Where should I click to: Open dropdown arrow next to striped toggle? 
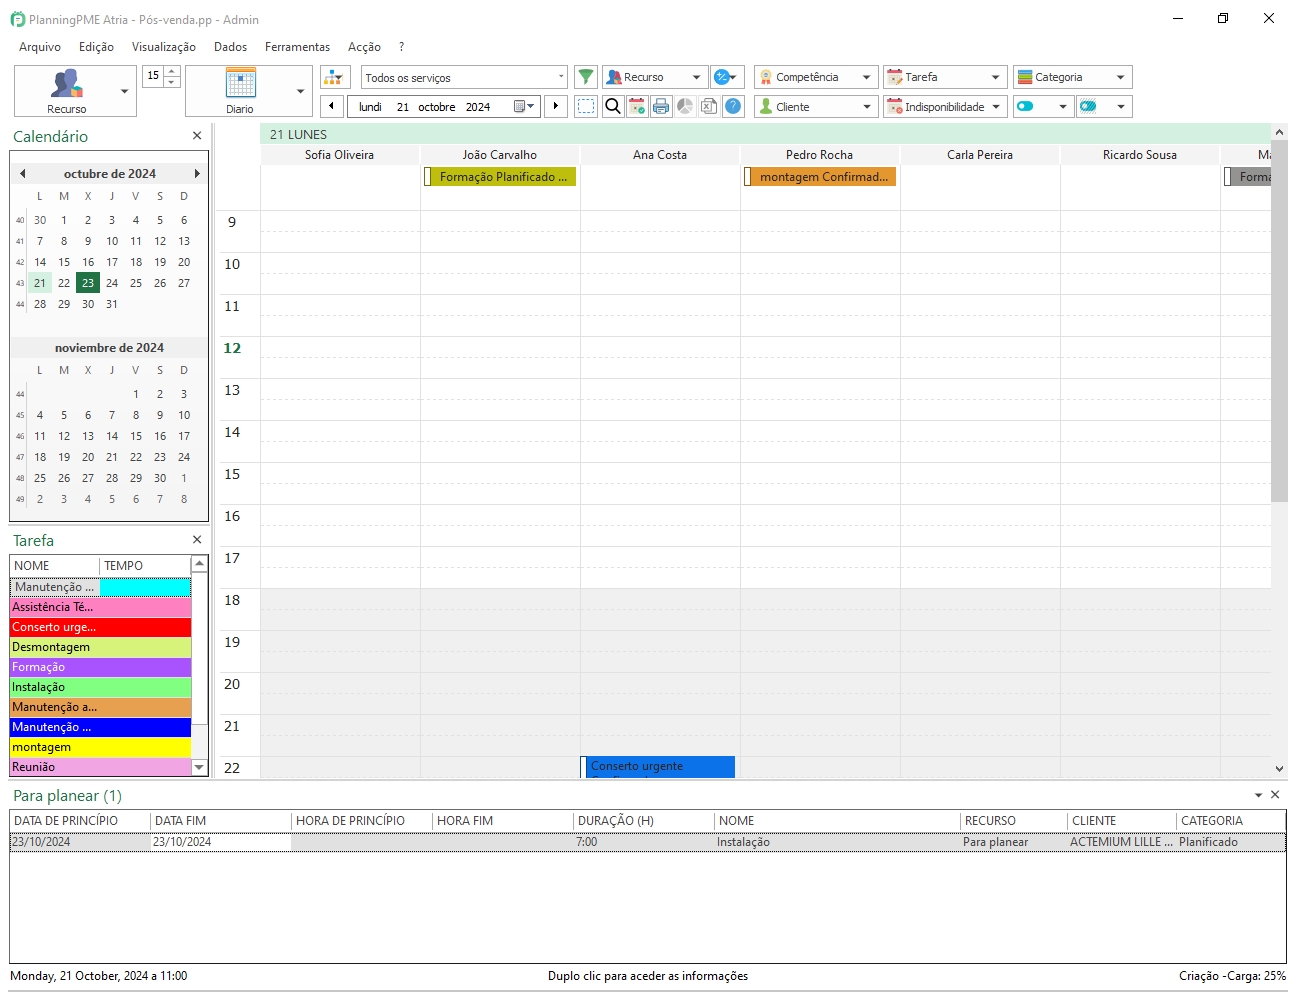tap(1121, 106)
